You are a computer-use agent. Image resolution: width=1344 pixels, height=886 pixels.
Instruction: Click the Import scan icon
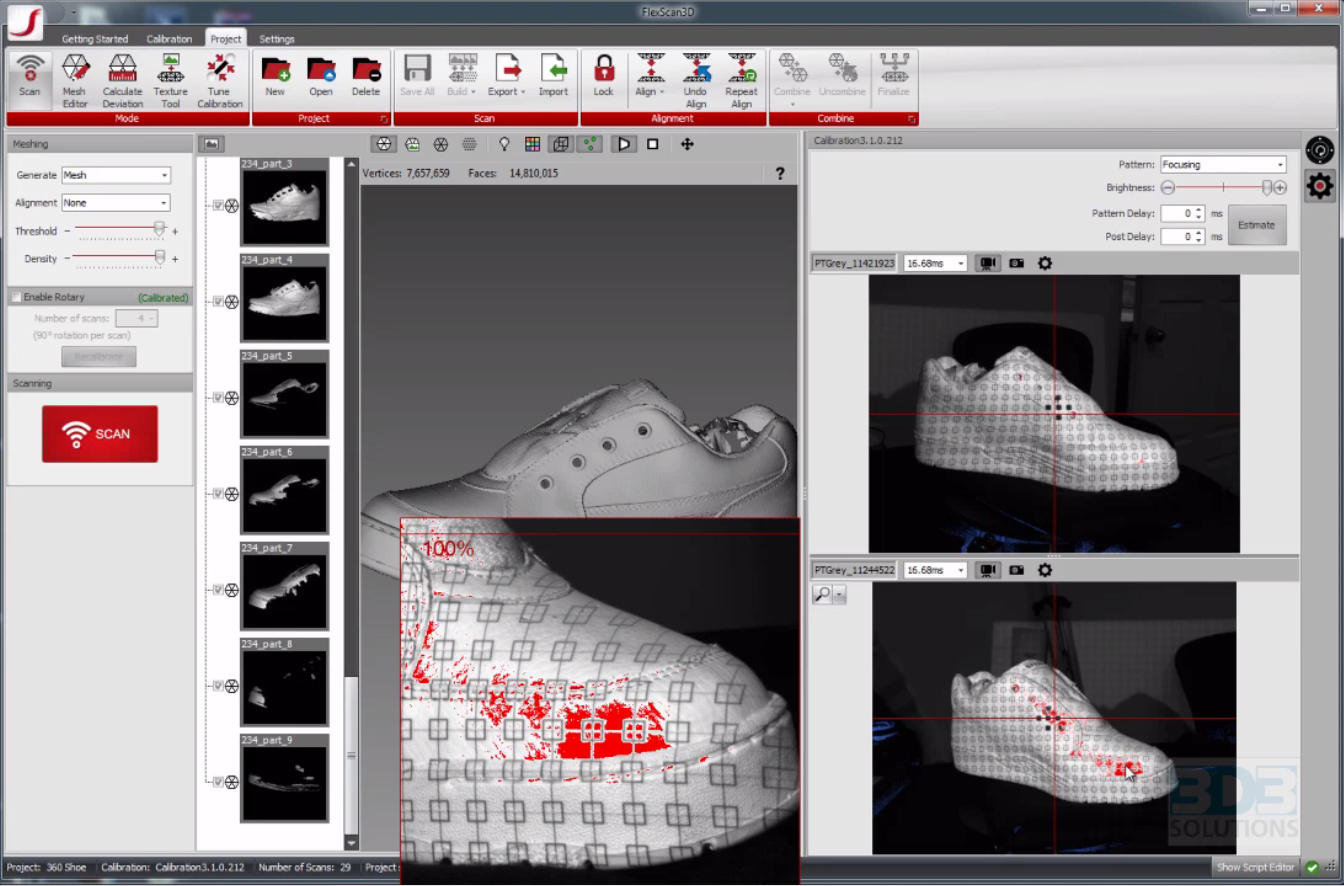[553, 76]
